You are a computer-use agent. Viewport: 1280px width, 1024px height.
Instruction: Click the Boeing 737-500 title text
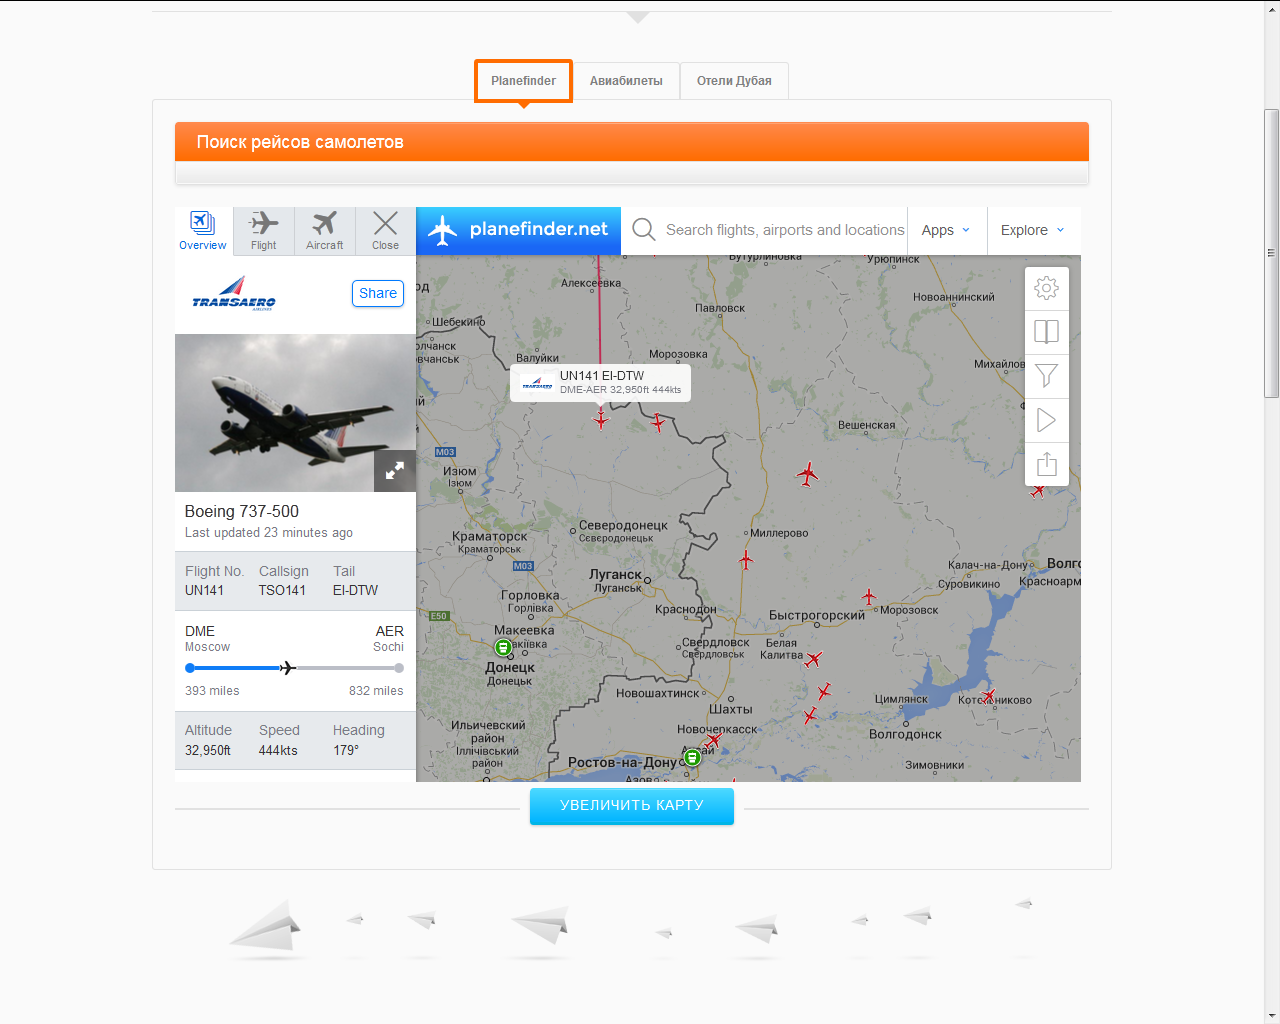coord(242,511)
